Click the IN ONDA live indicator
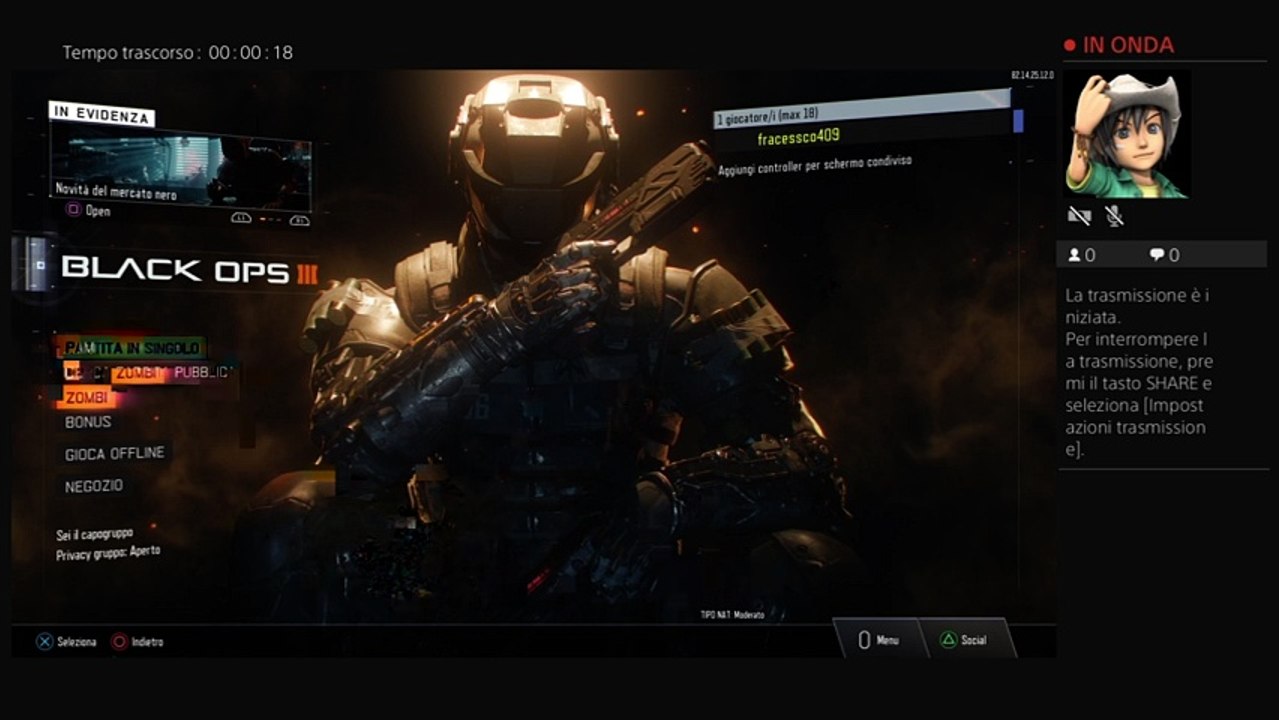Screen dimensions: 1279x720 [1118, 45]
